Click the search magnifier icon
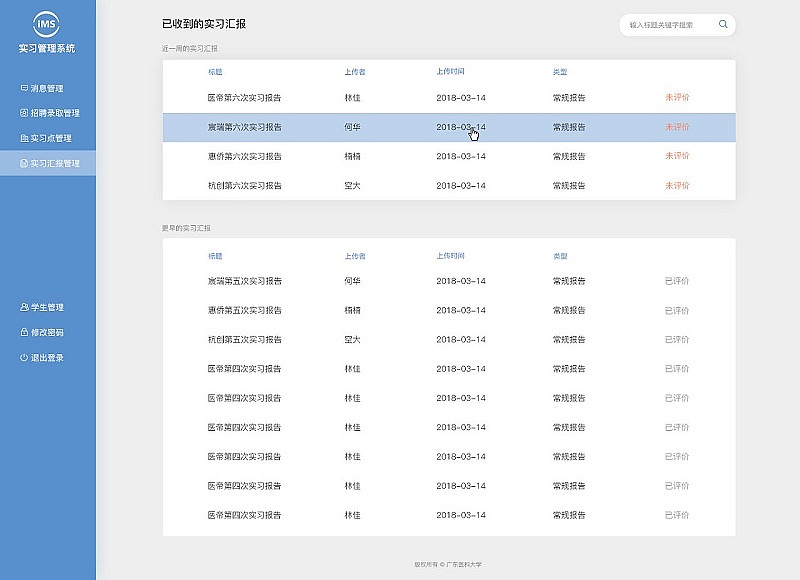 [723, 24]
